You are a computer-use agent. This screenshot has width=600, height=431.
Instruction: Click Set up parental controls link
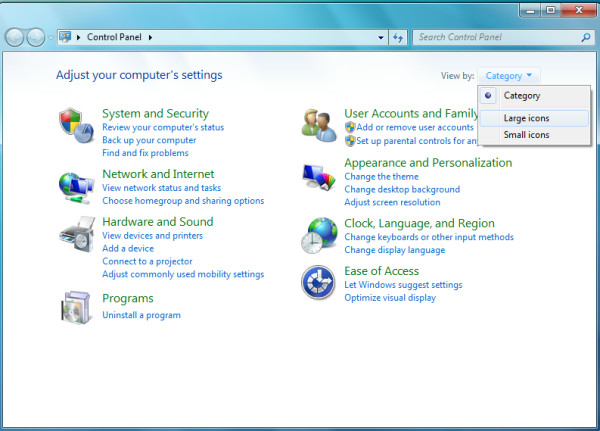click(416, 141)
